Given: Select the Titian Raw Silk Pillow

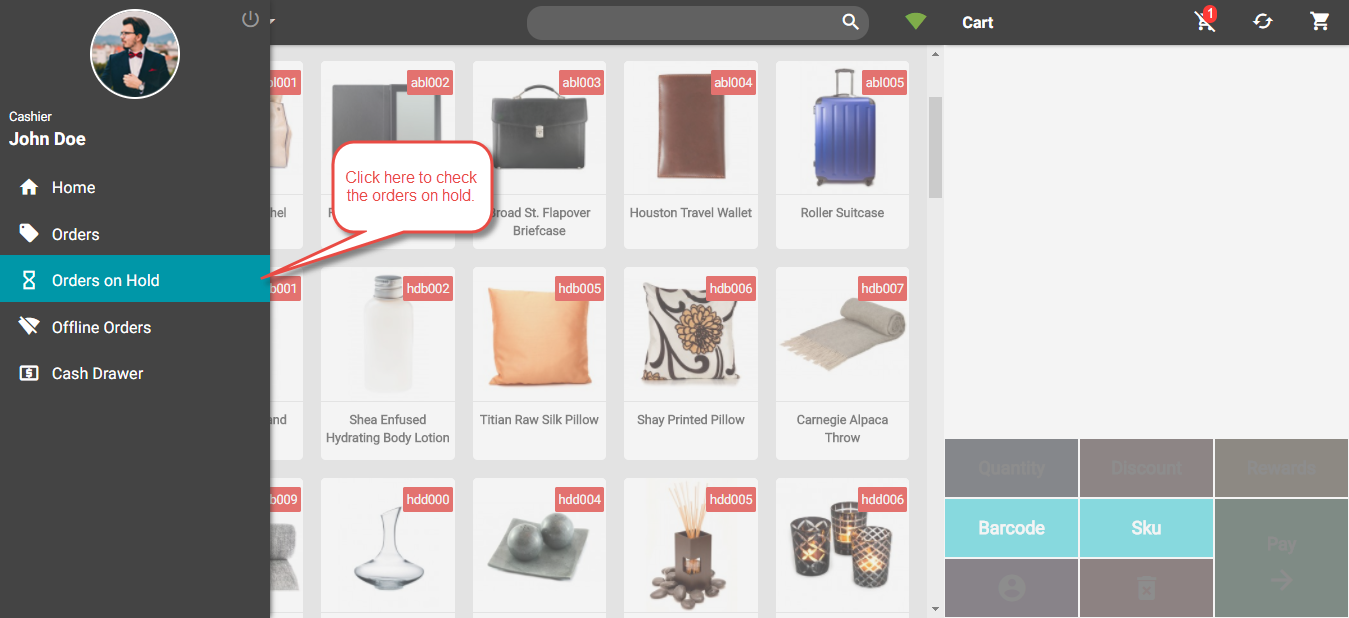Looking at the screenshot, I should [539, 364].
